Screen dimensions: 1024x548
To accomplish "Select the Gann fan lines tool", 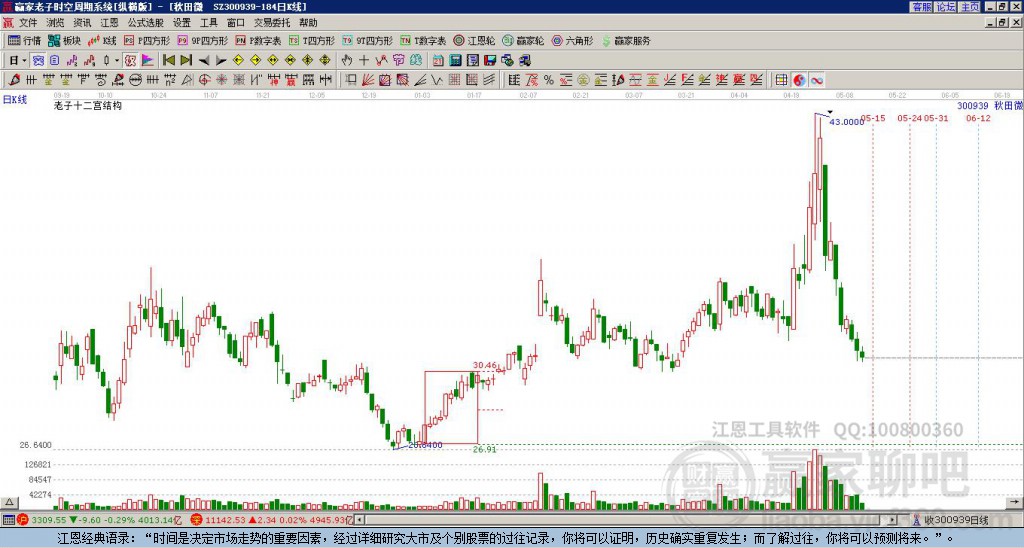I will [368, 80].
